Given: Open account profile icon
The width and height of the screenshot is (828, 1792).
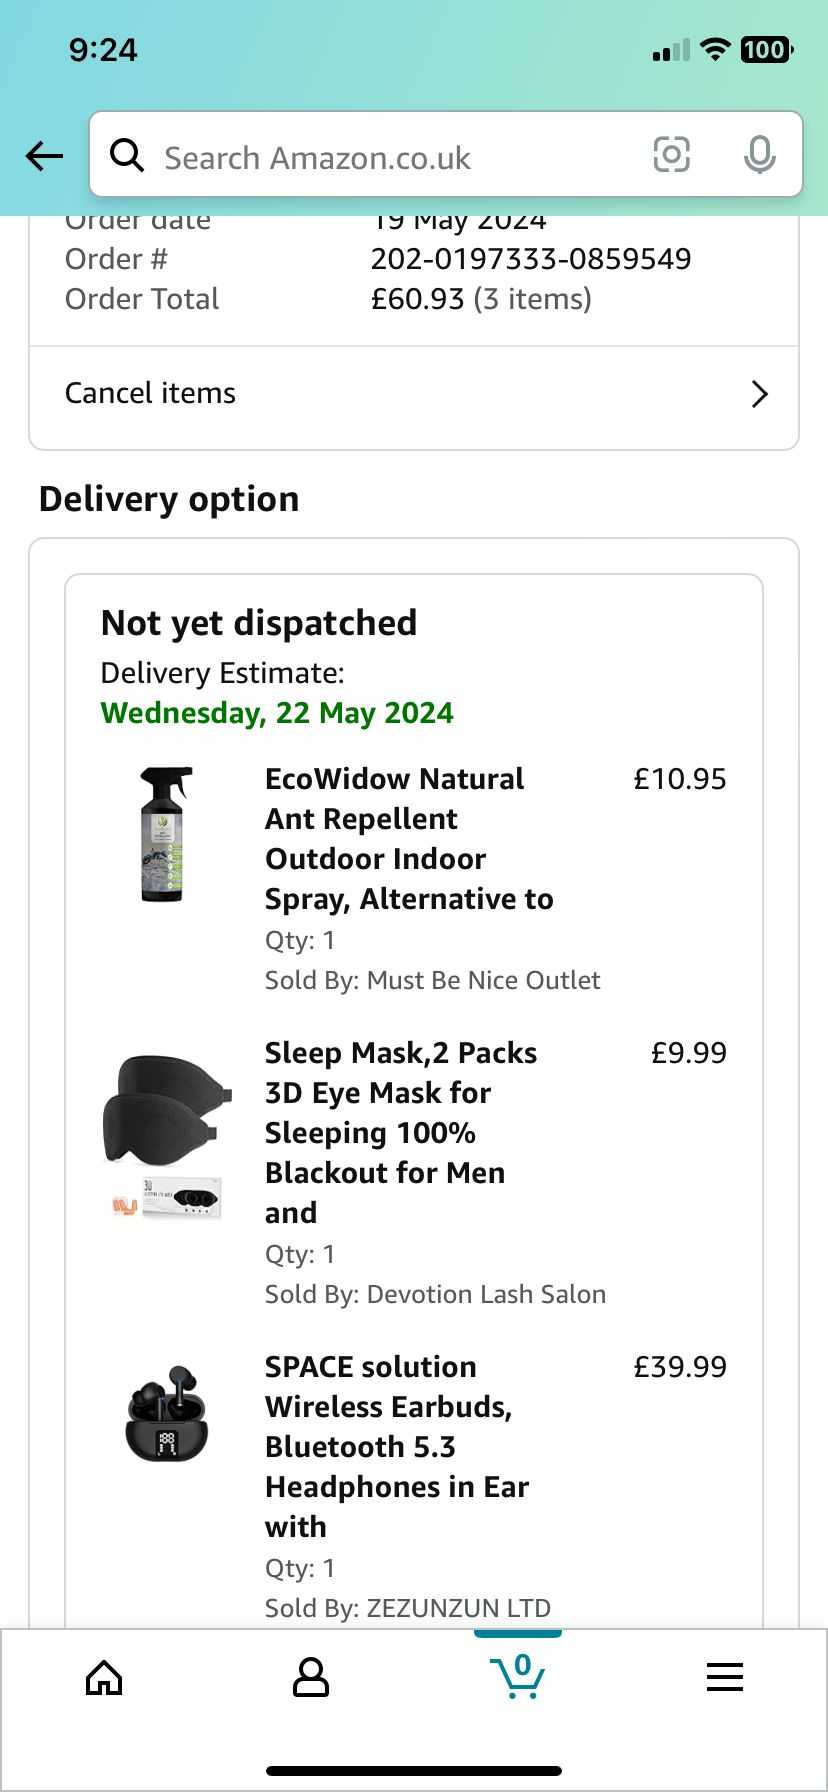Looking at the screenshot, I should click(x=310, y=1677).
